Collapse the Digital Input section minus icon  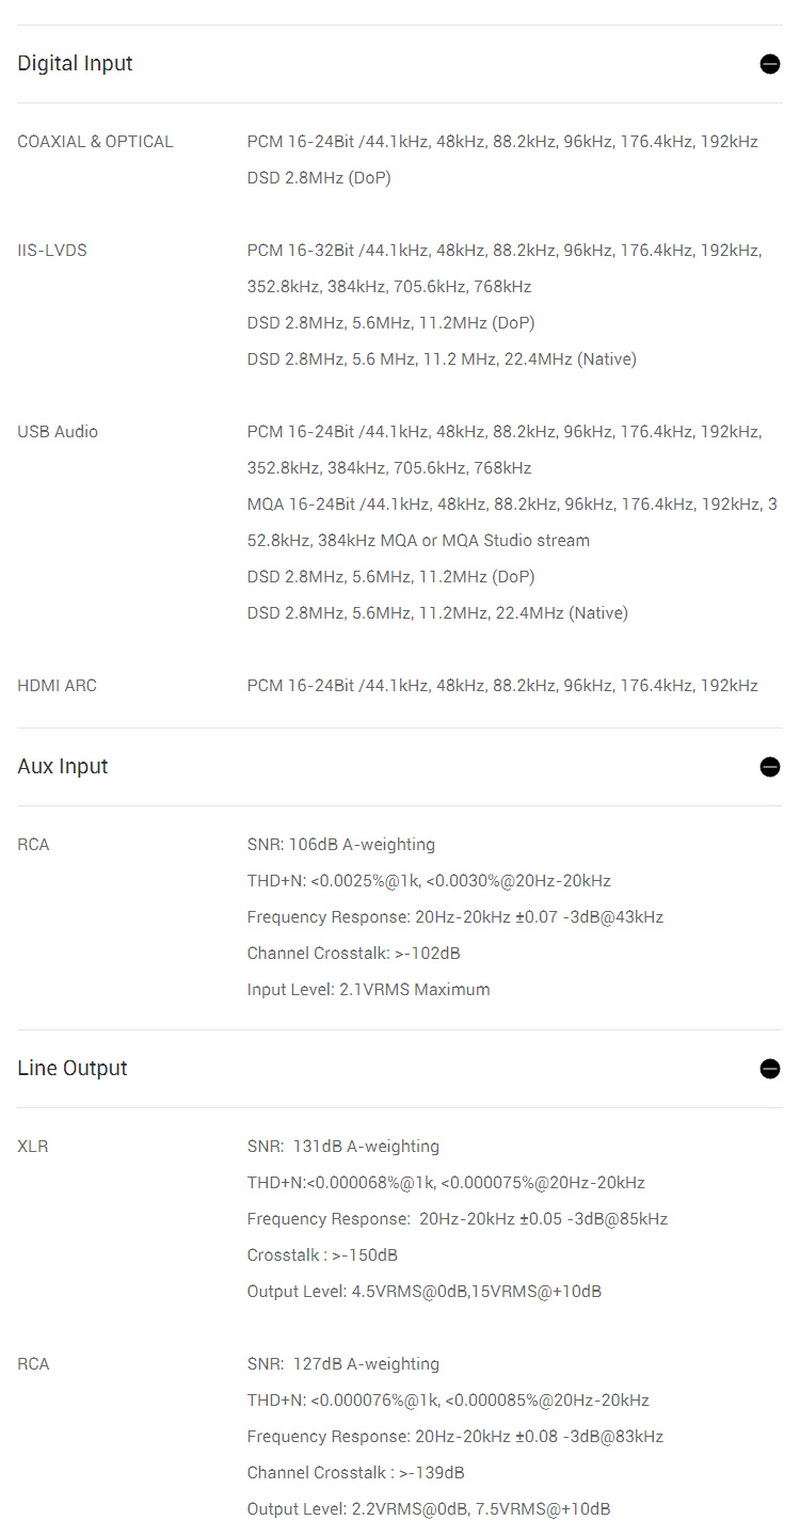tap(769, 64)
